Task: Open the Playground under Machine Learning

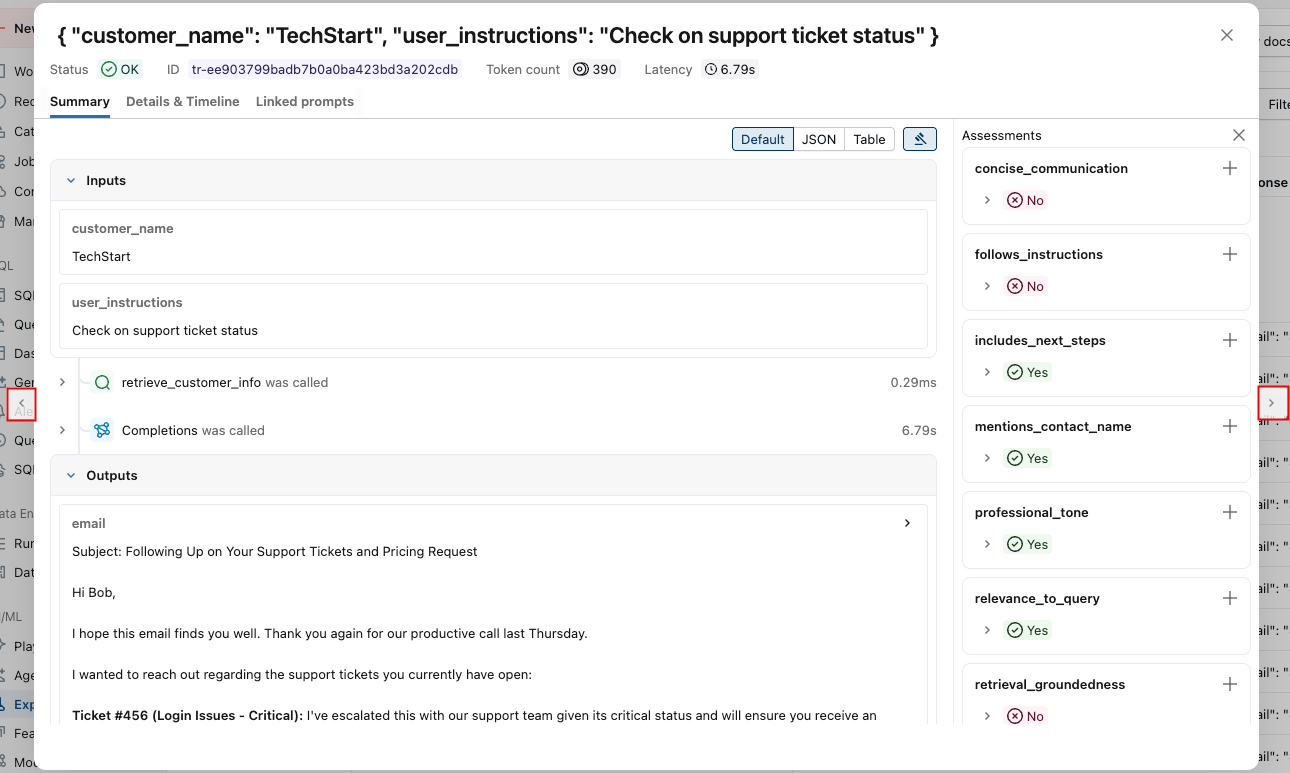Action: pyautogui.click(x=22, y=646)
